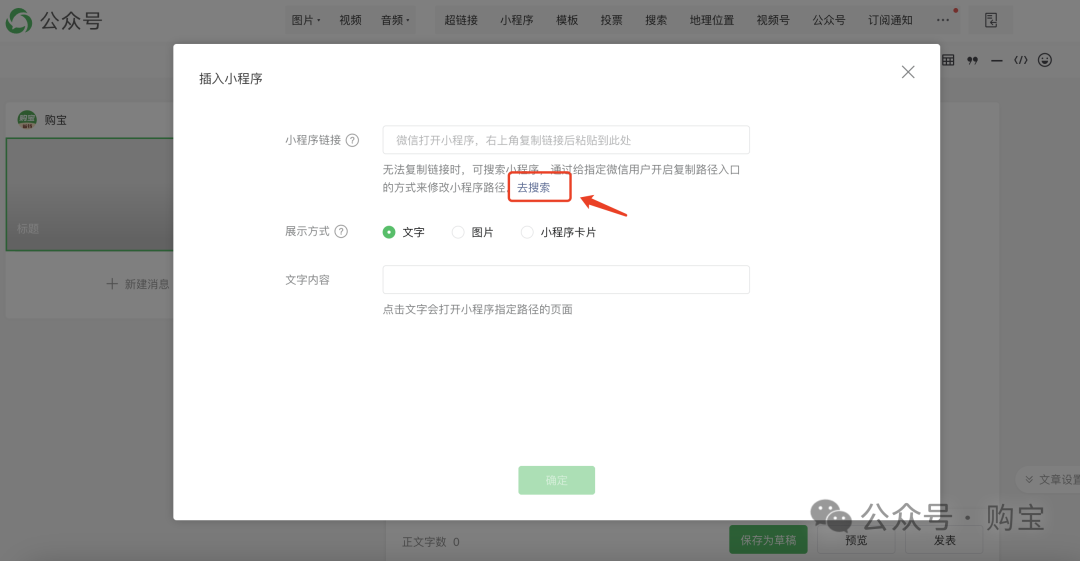Select the 图片 display option
This screenshot has width=1080, height=561.
point(458,232)
